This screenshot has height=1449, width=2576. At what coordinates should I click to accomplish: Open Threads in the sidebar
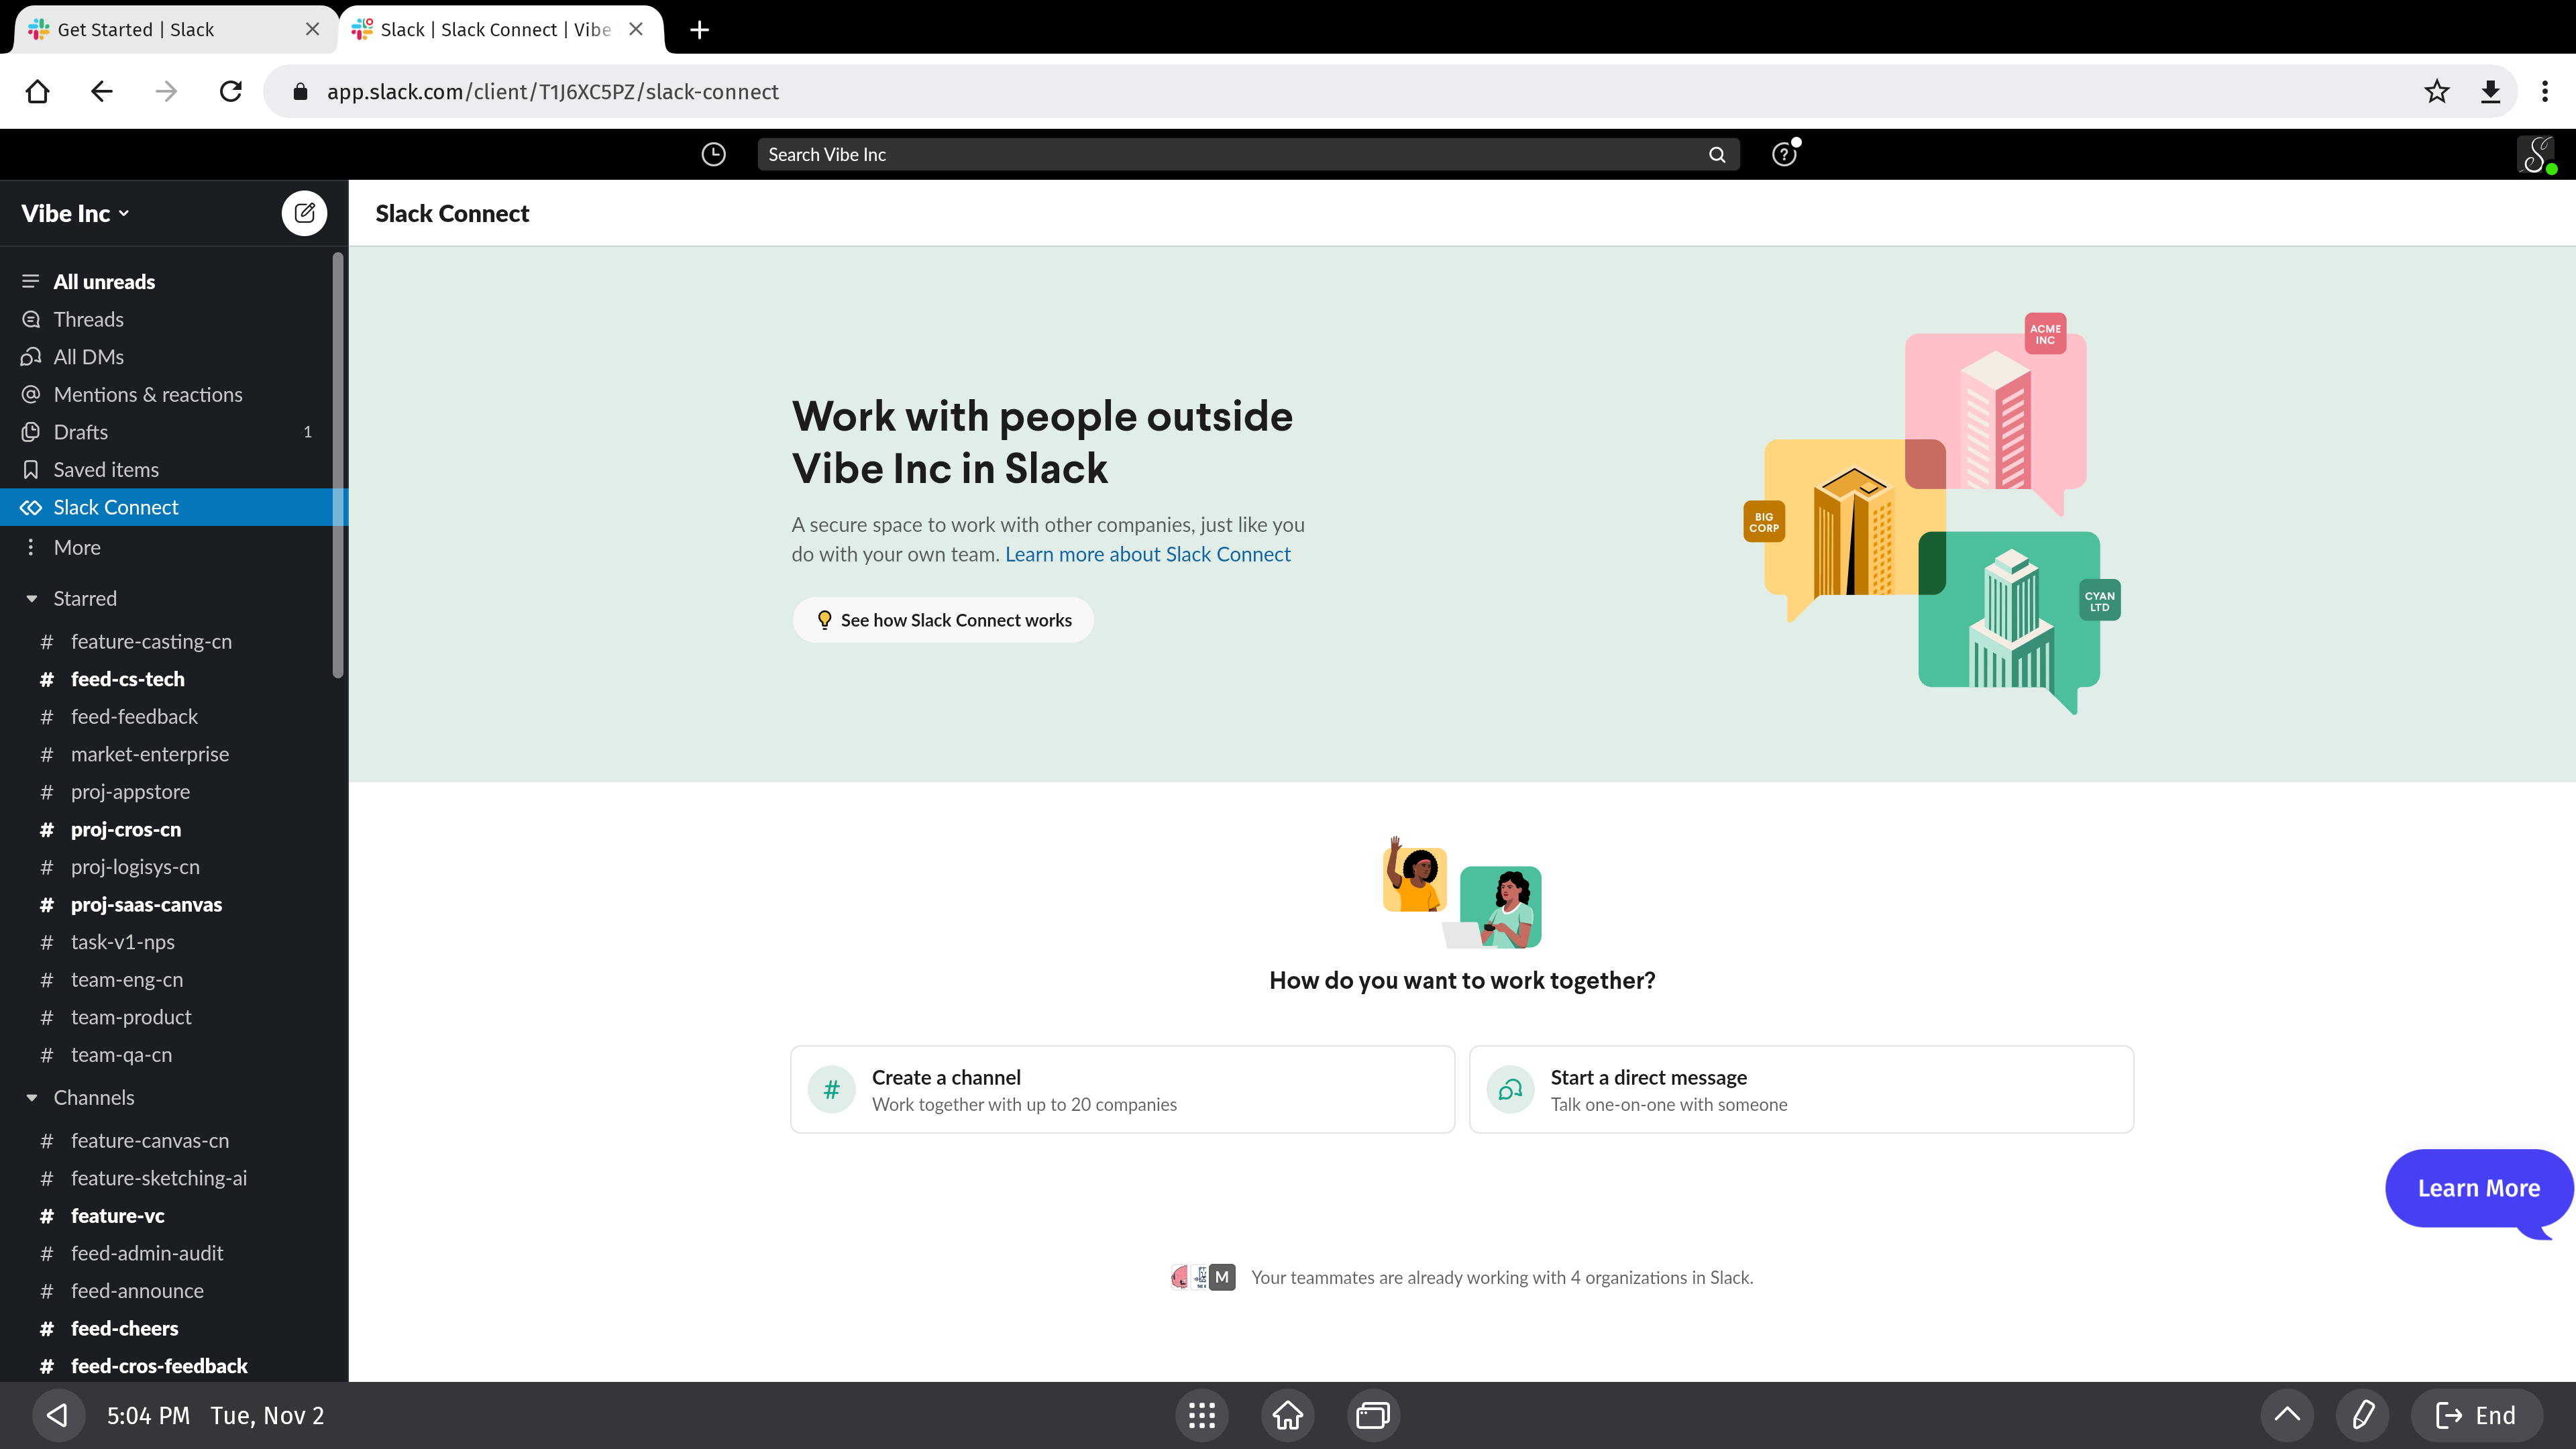[88, 319]
